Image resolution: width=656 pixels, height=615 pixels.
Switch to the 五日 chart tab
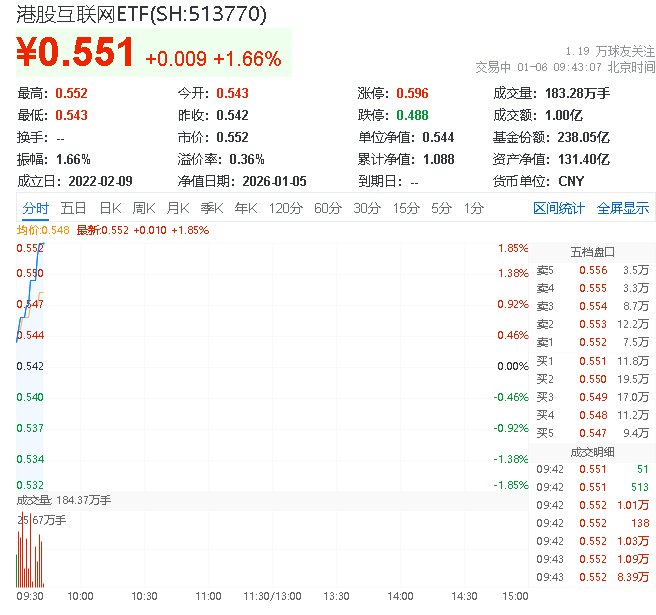[x=73, y=208]
